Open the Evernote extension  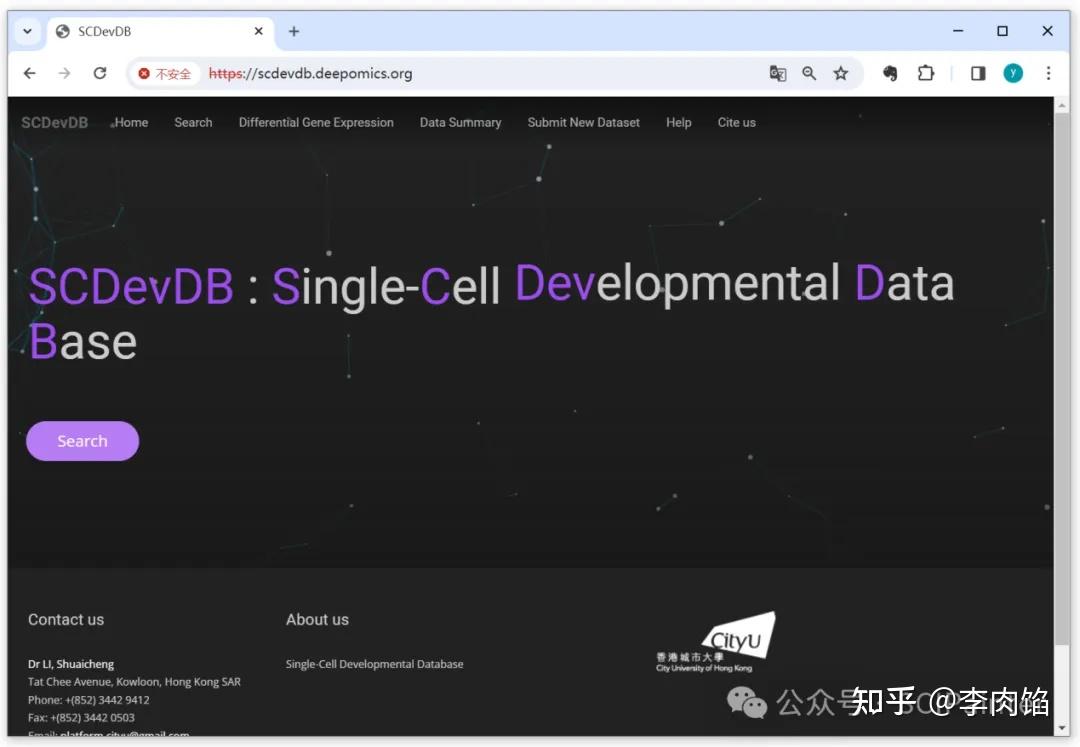[889, 73]
